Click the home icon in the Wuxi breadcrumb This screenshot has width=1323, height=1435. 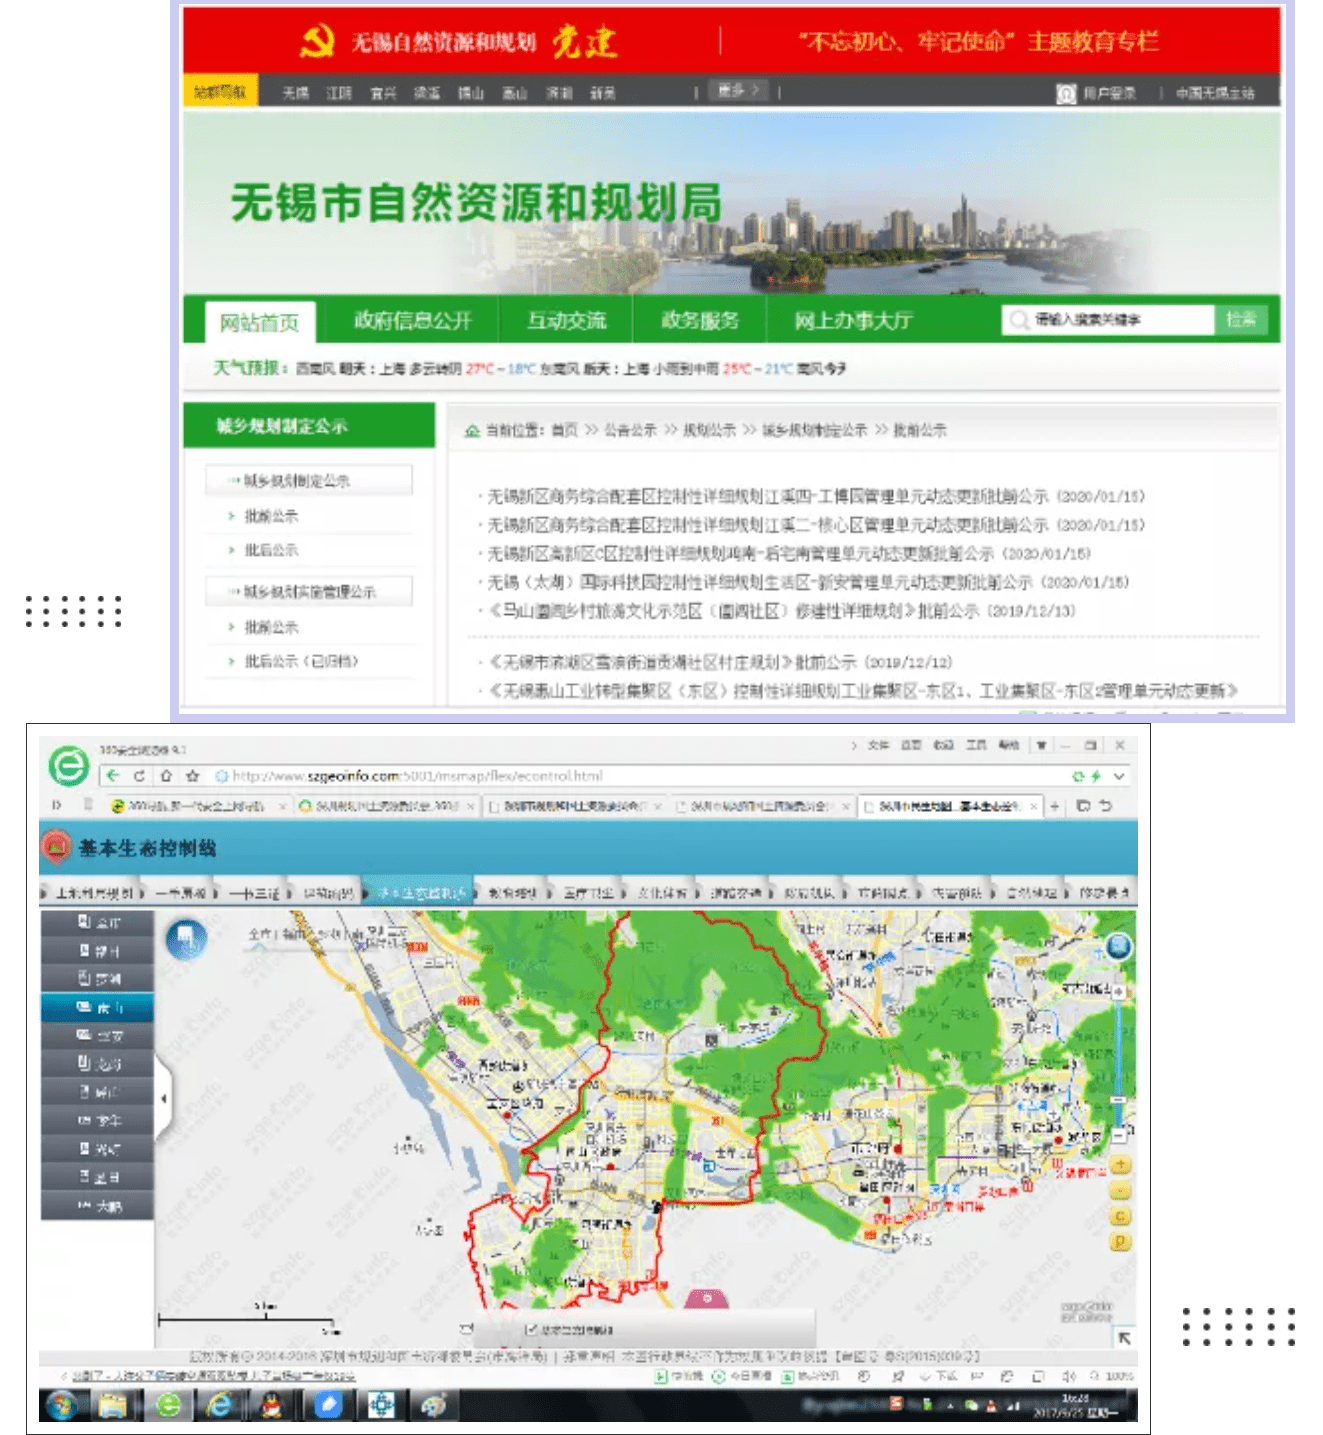pyautogui.click(x=472, y=430)
